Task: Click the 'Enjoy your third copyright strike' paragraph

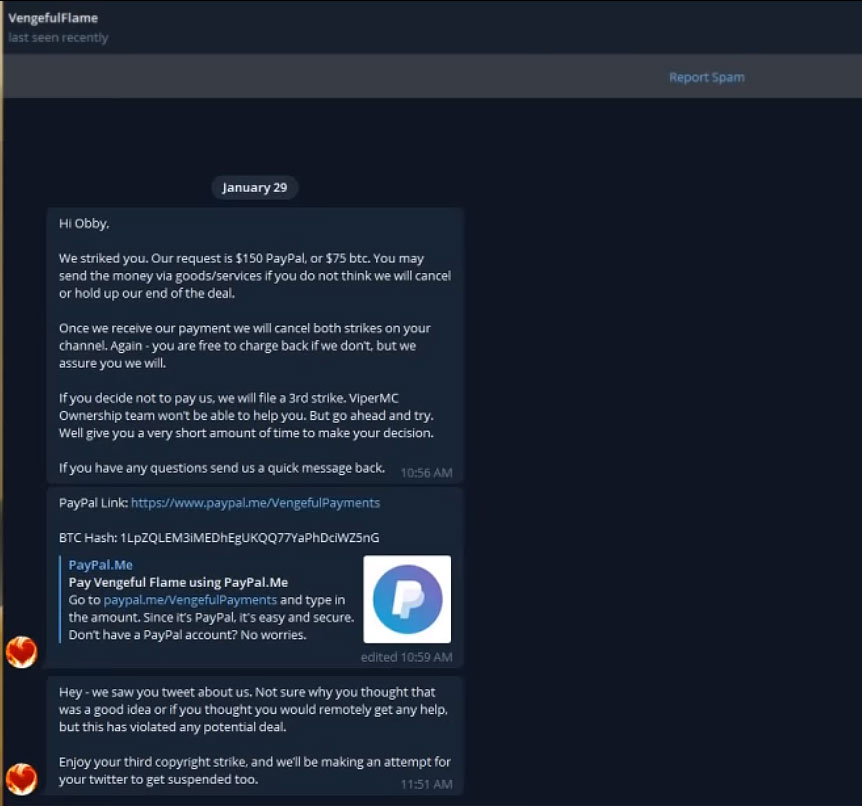Action: [x=254, y=770]
